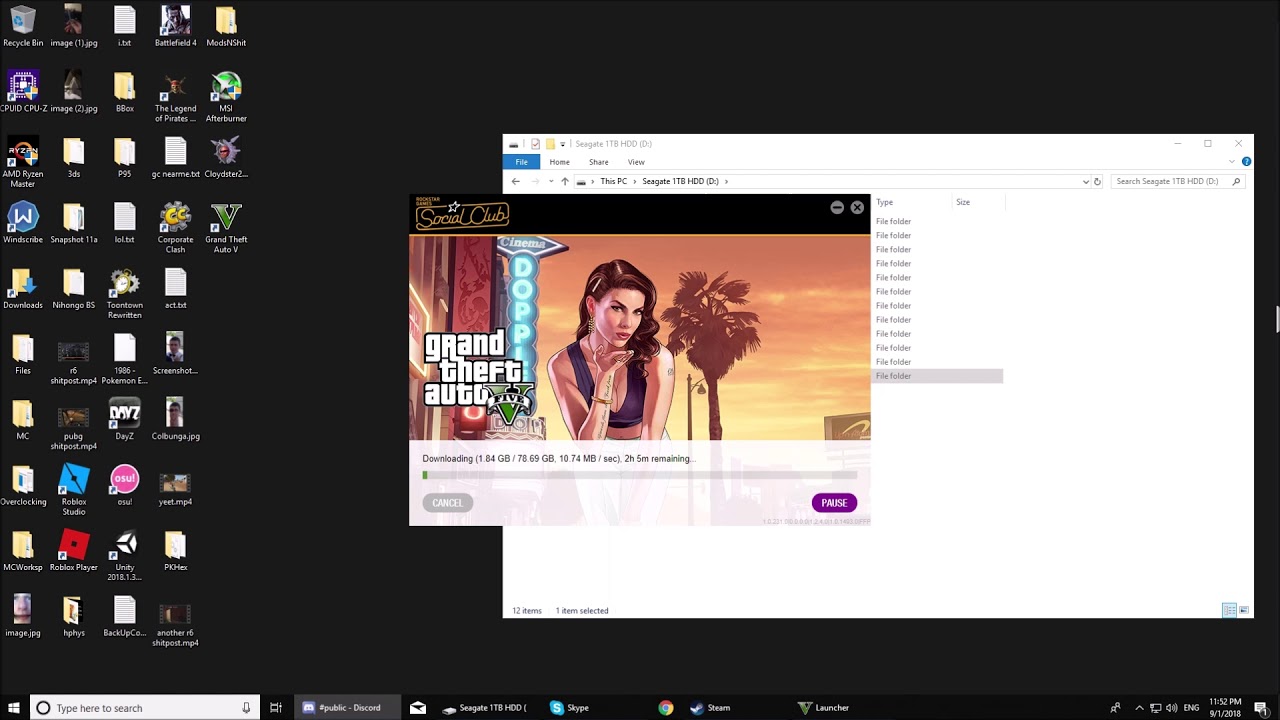Switch to large icons view layout

[1244, 610]
